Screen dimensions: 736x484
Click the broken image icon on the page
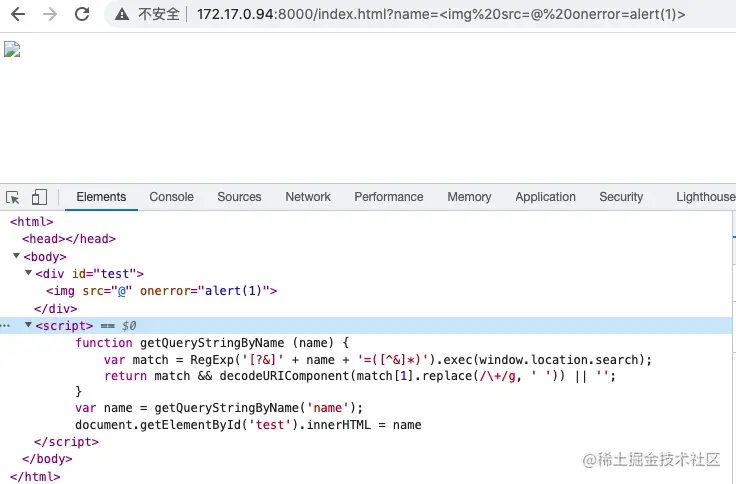12,49
